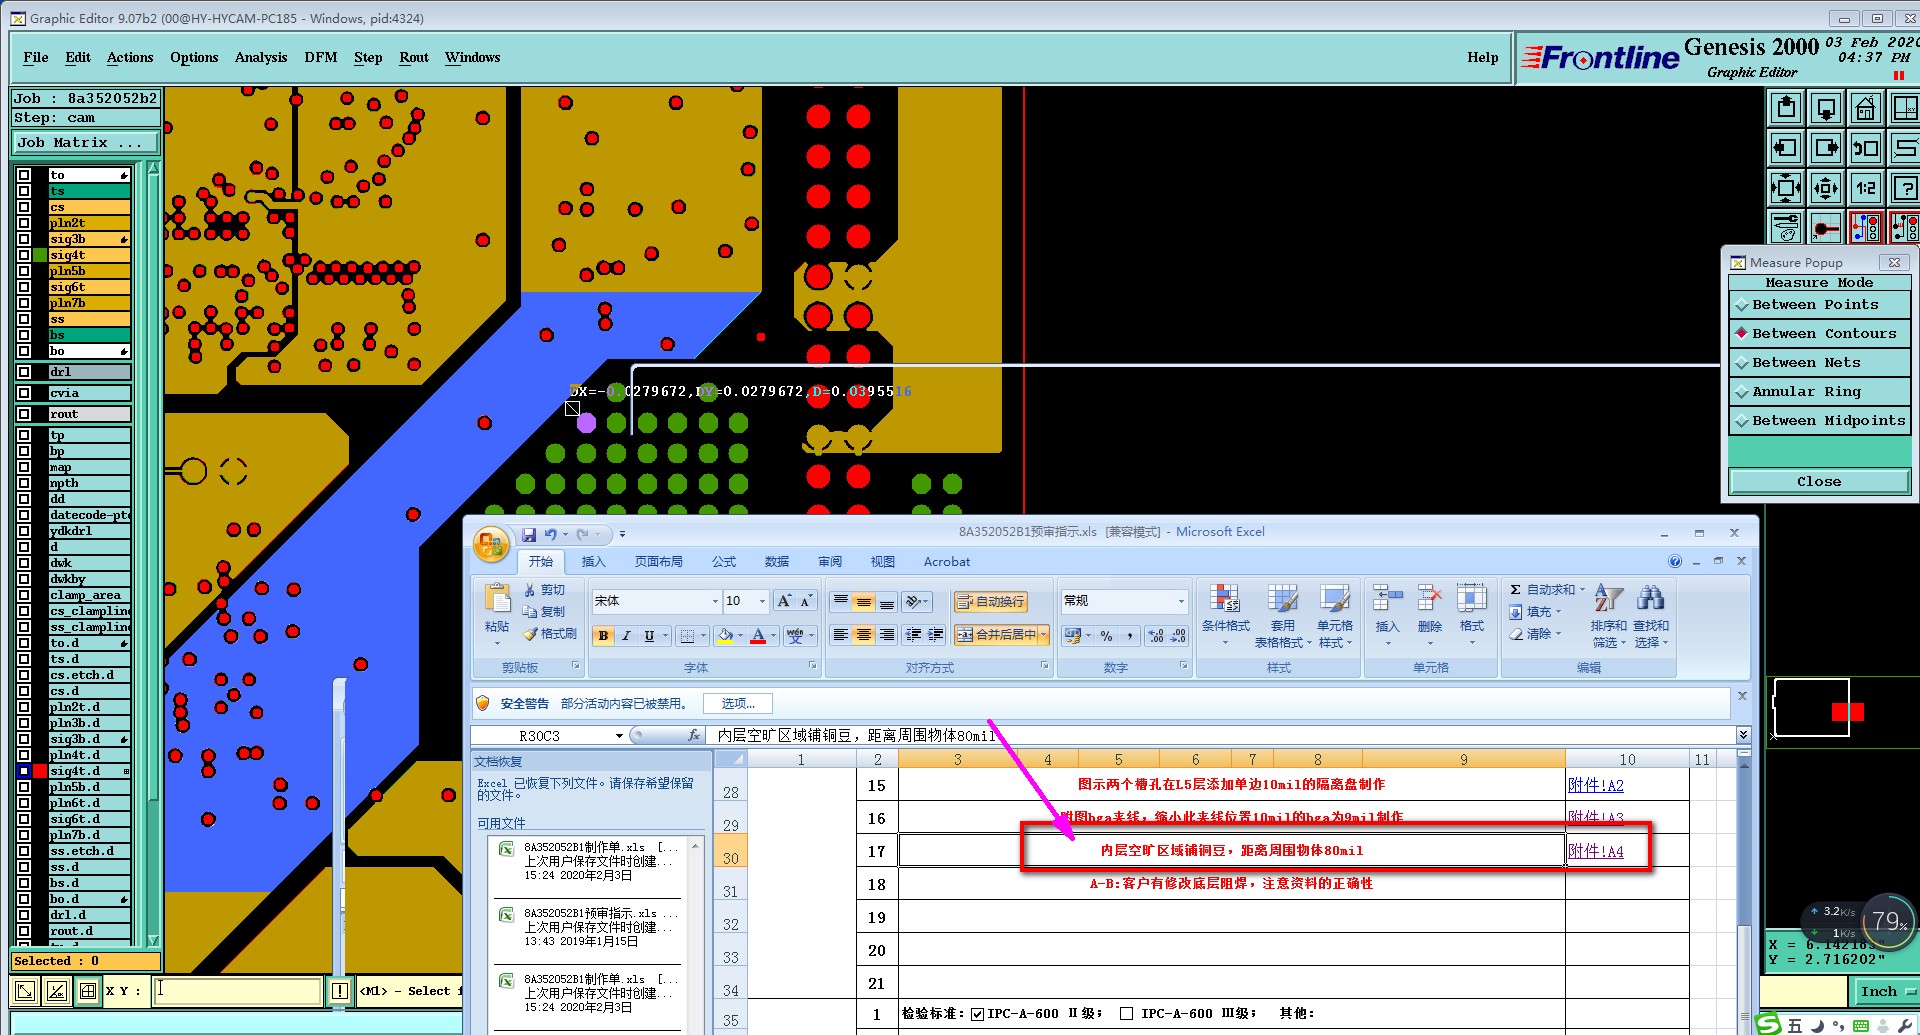Screen dimensions: 1920x1035
Task: Open the number format dropdown in Excel
Action: click(x=1181, y=601)
